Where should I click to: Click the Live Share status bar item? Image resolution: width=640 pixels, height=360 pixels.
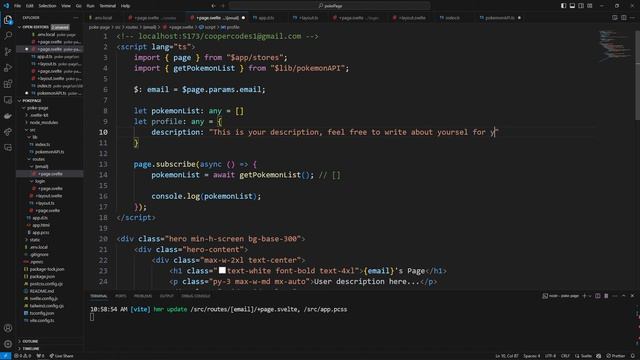62,356
